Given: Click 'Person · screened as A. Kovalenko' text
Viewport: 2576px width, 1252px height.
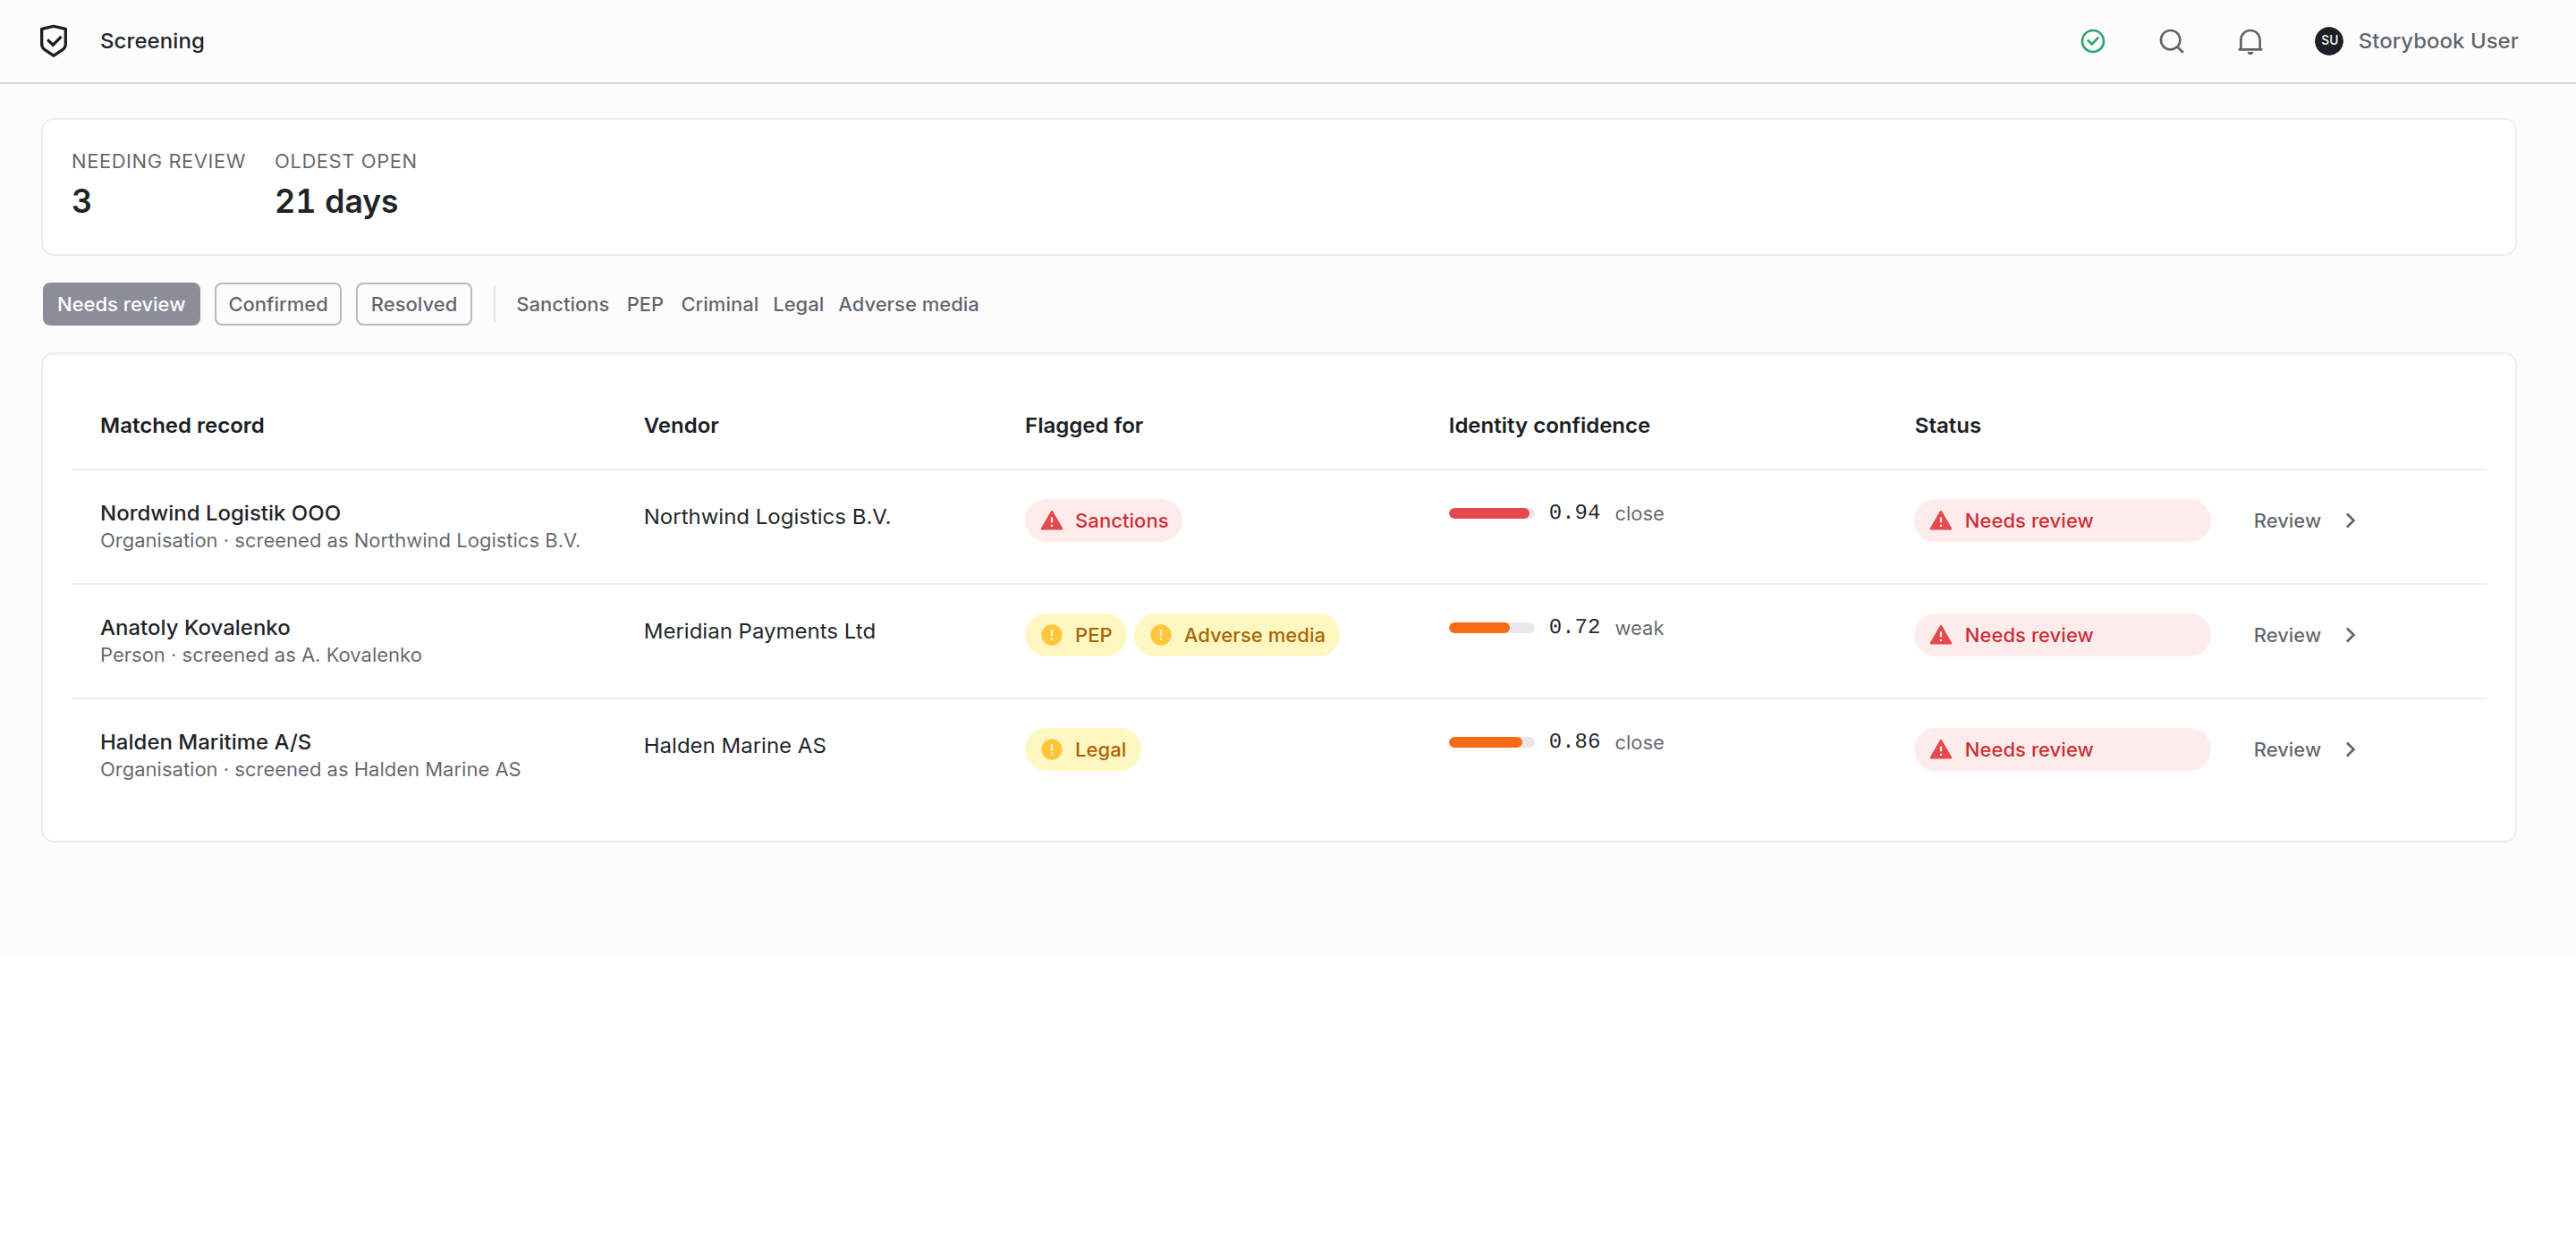Looking at the screenshot, I should (x=261, y=655).
